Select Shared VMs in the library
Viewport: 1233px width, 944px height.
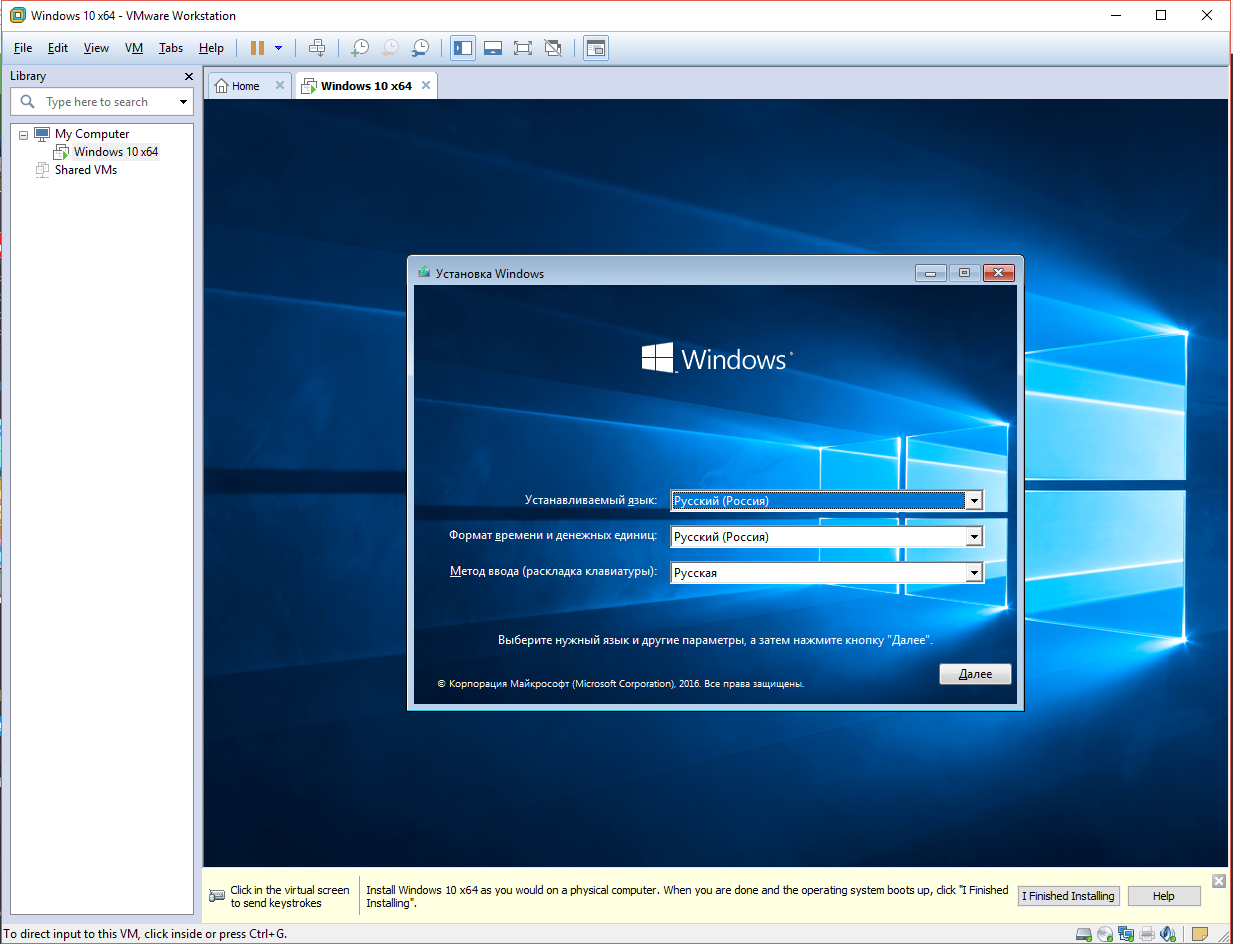86,170
